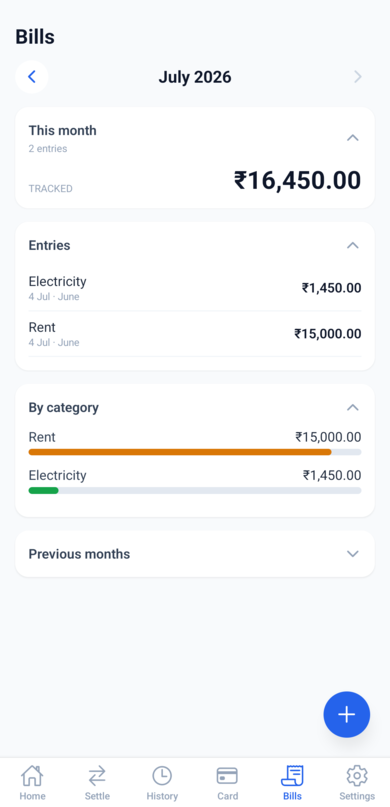
Task: Open the Settle tab arrows icon
Action: pos(97,775)
